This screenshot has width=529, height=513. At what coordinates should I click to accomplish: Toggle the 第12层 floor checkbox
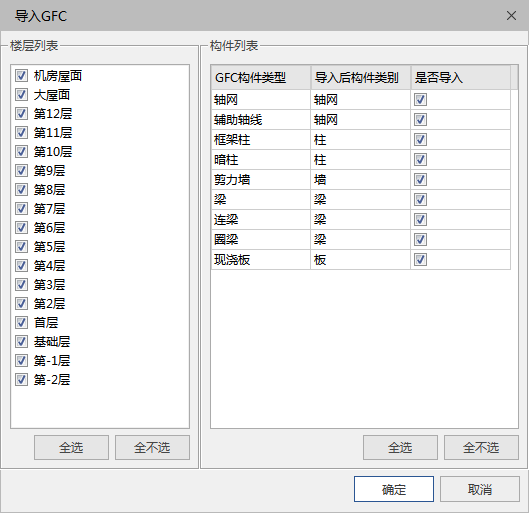tap(21, 114)
